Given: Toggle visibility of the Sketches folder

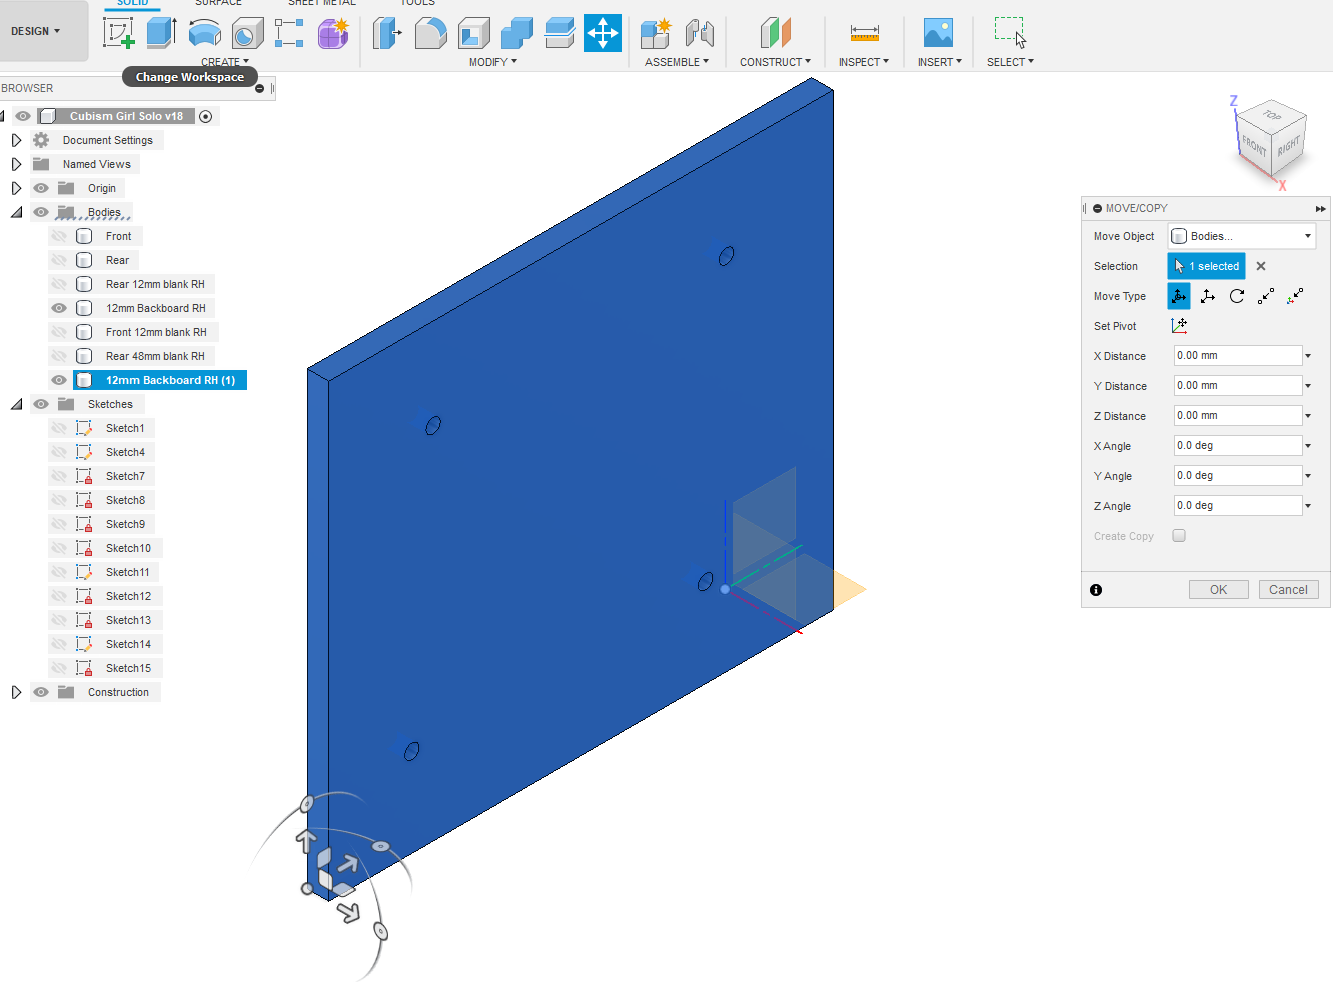Looking at the screenshot, I should point(41,404).
